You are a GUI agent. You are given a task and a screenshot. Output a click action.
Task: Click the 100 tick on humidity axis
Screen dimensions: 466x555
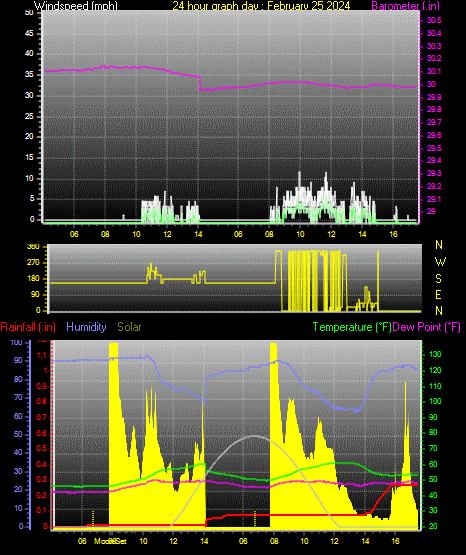coord(17,343)
